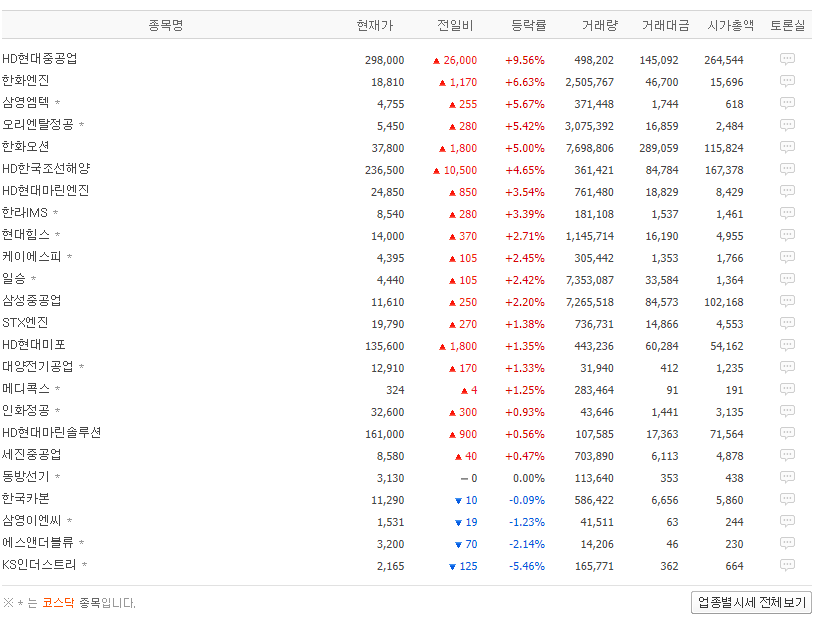819x617 pixels.
Task: Open discussion room icon for 한라IMS
Action: tap(787, 213)
